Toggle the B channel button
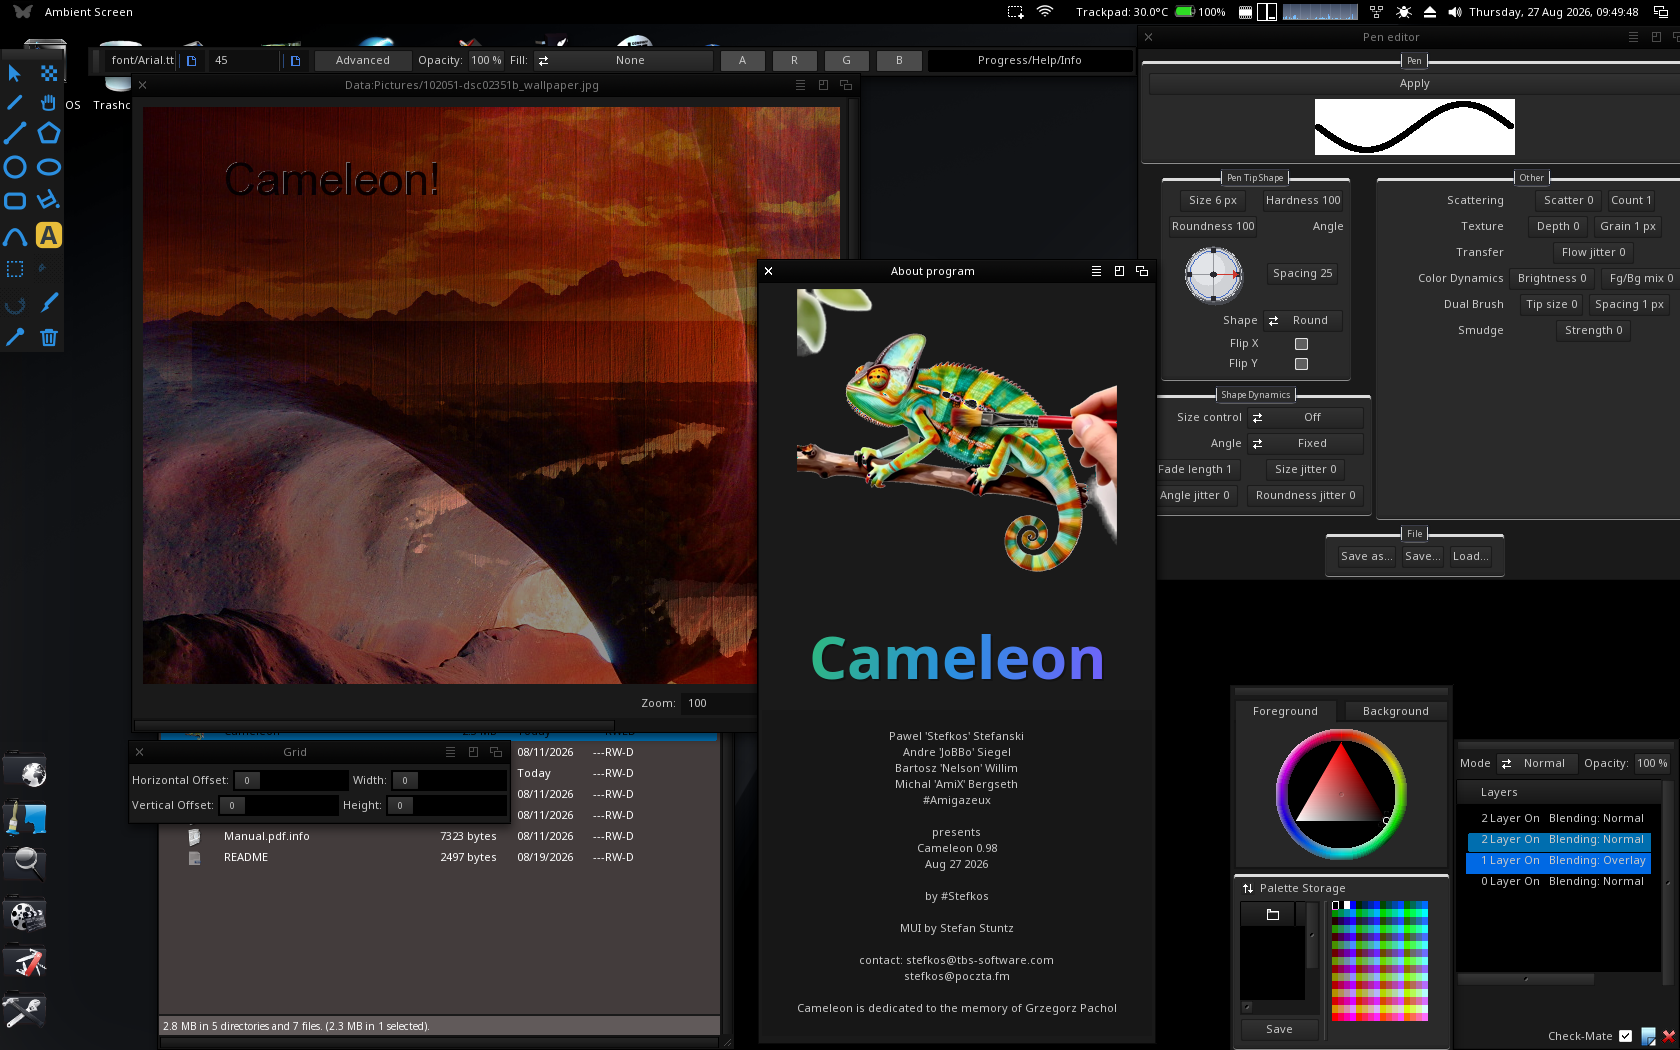Viewport: 1680px width, 1050px height. (x=899, y=60)
